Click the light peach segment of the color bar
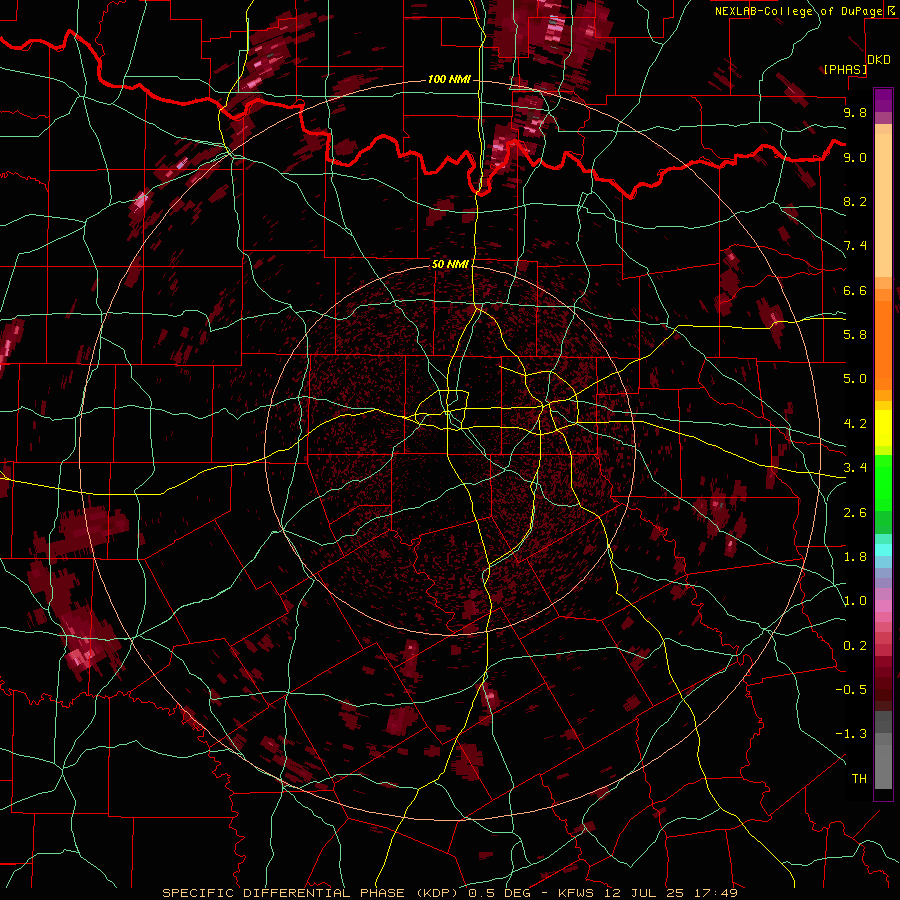 click(883, 207)
